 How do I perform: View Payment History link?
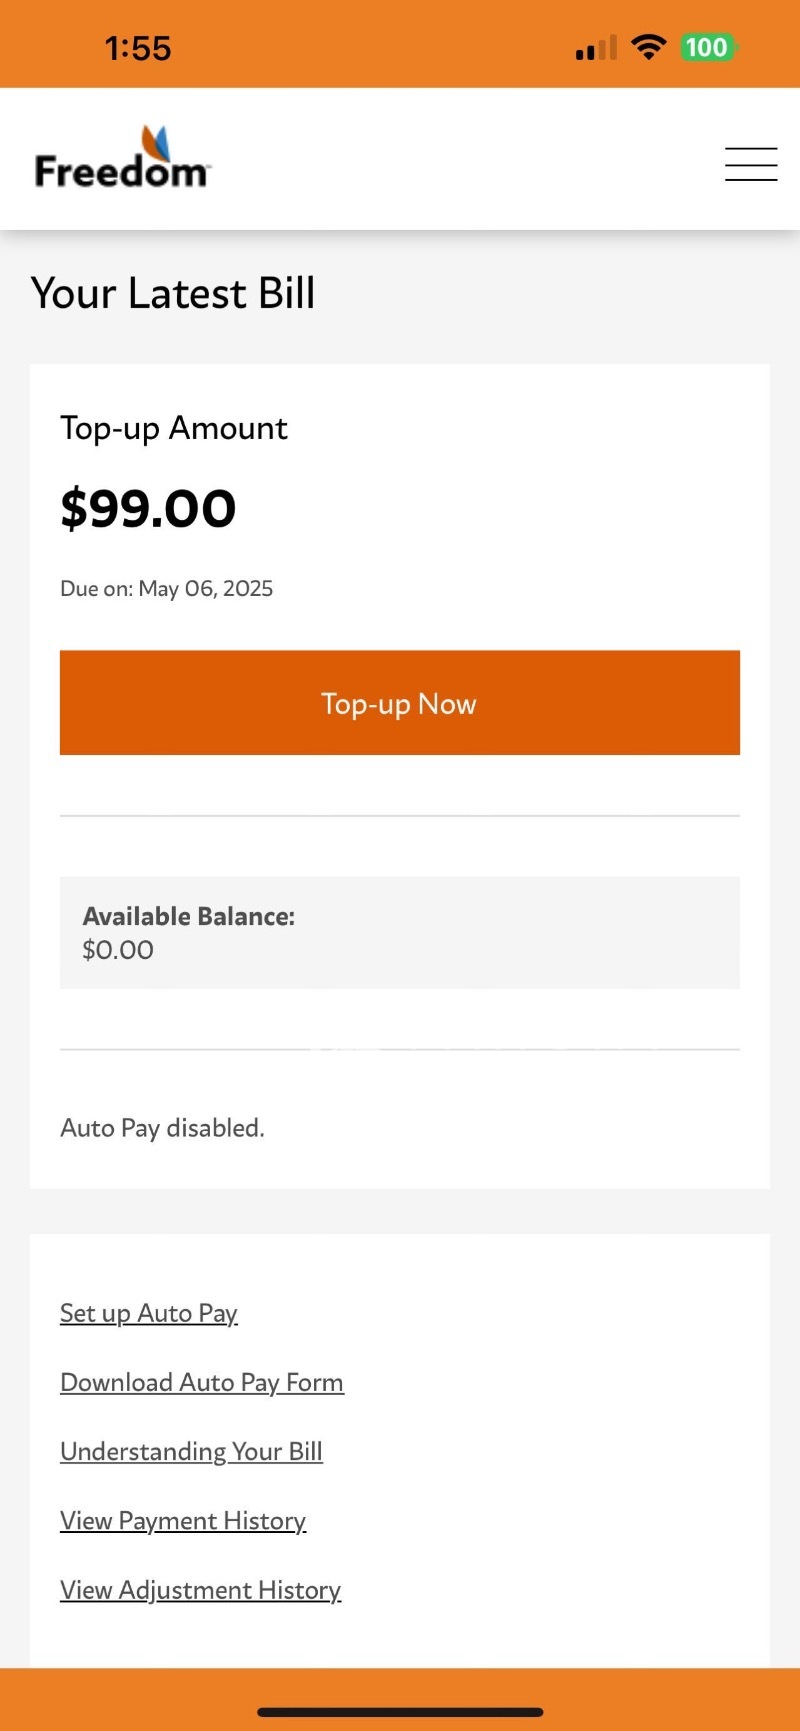click(183, 1520)
